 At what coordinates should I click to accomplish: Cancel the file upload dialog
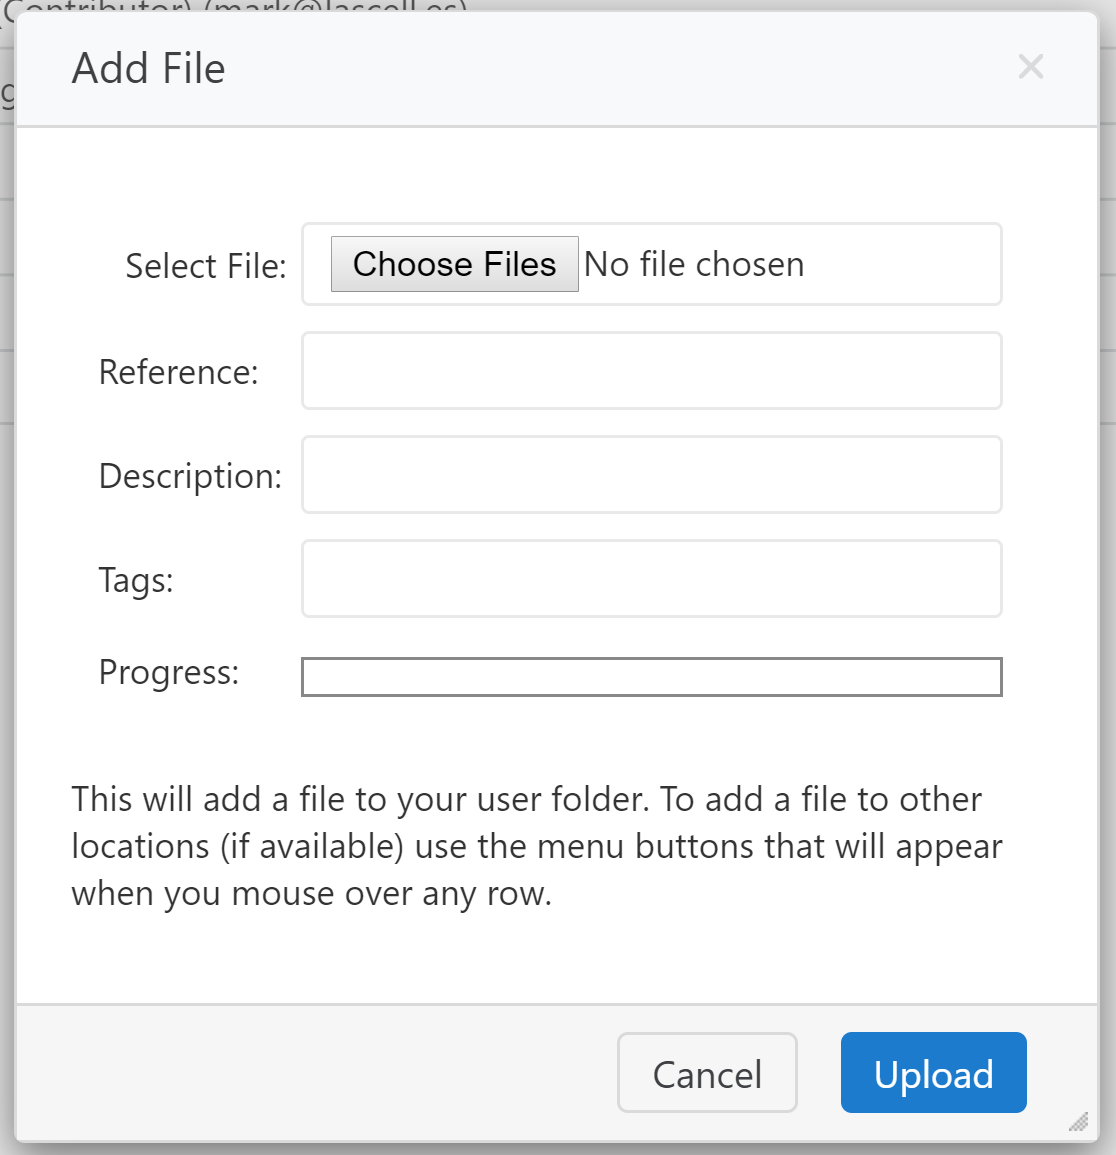707,1072
